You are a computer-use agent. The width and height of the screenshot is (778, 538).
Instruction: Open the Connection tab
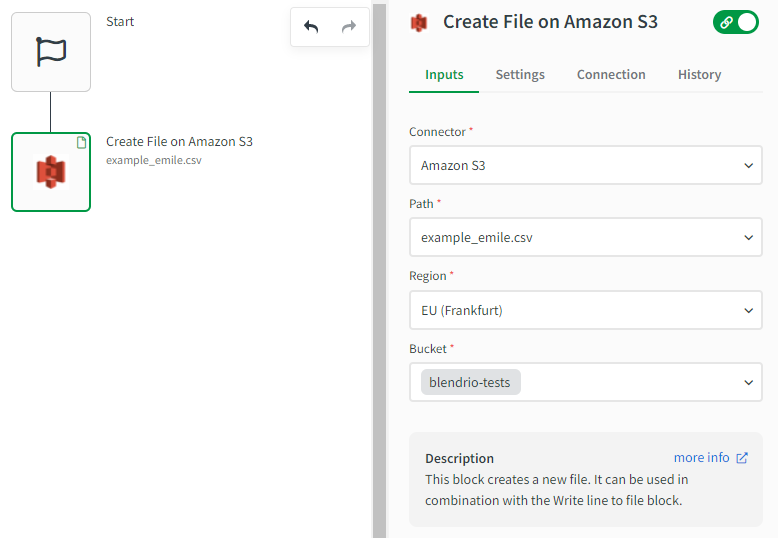tap(611, 75)
